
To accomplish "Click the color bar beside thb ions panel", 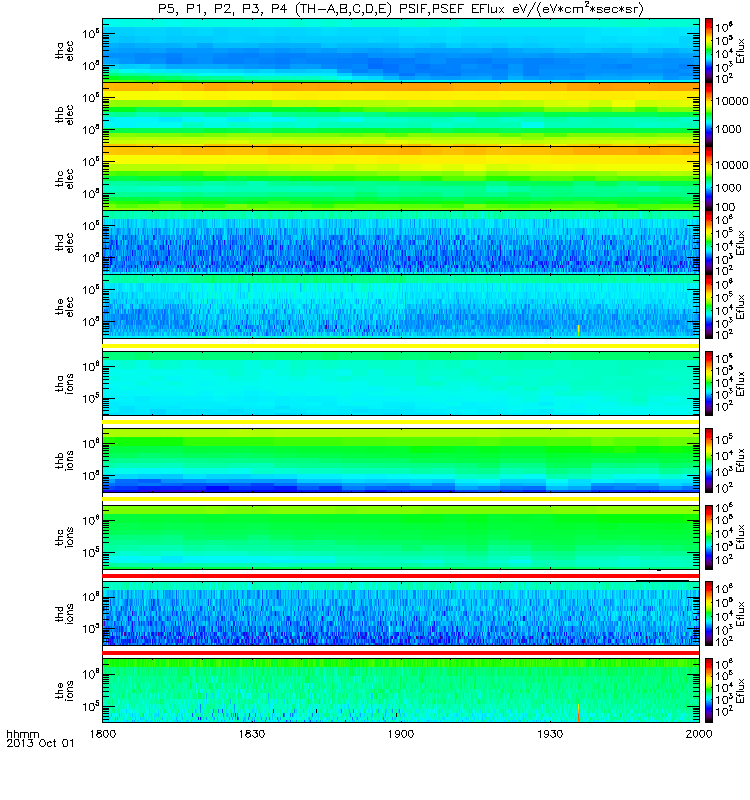I will pos(709,460).
